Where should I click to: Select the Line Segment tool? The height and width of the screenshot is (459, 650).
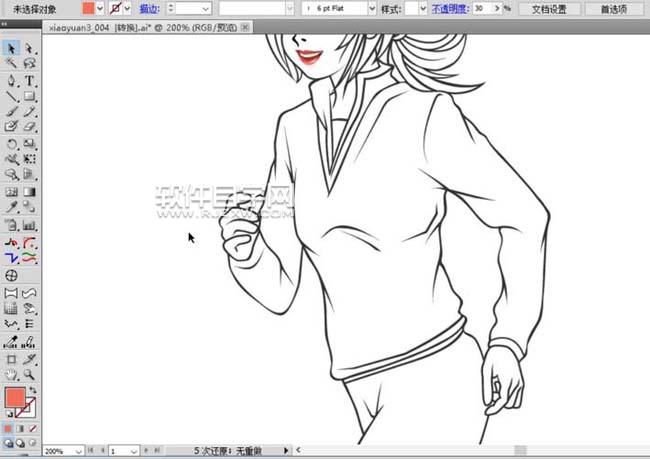(x=11, y=96)
